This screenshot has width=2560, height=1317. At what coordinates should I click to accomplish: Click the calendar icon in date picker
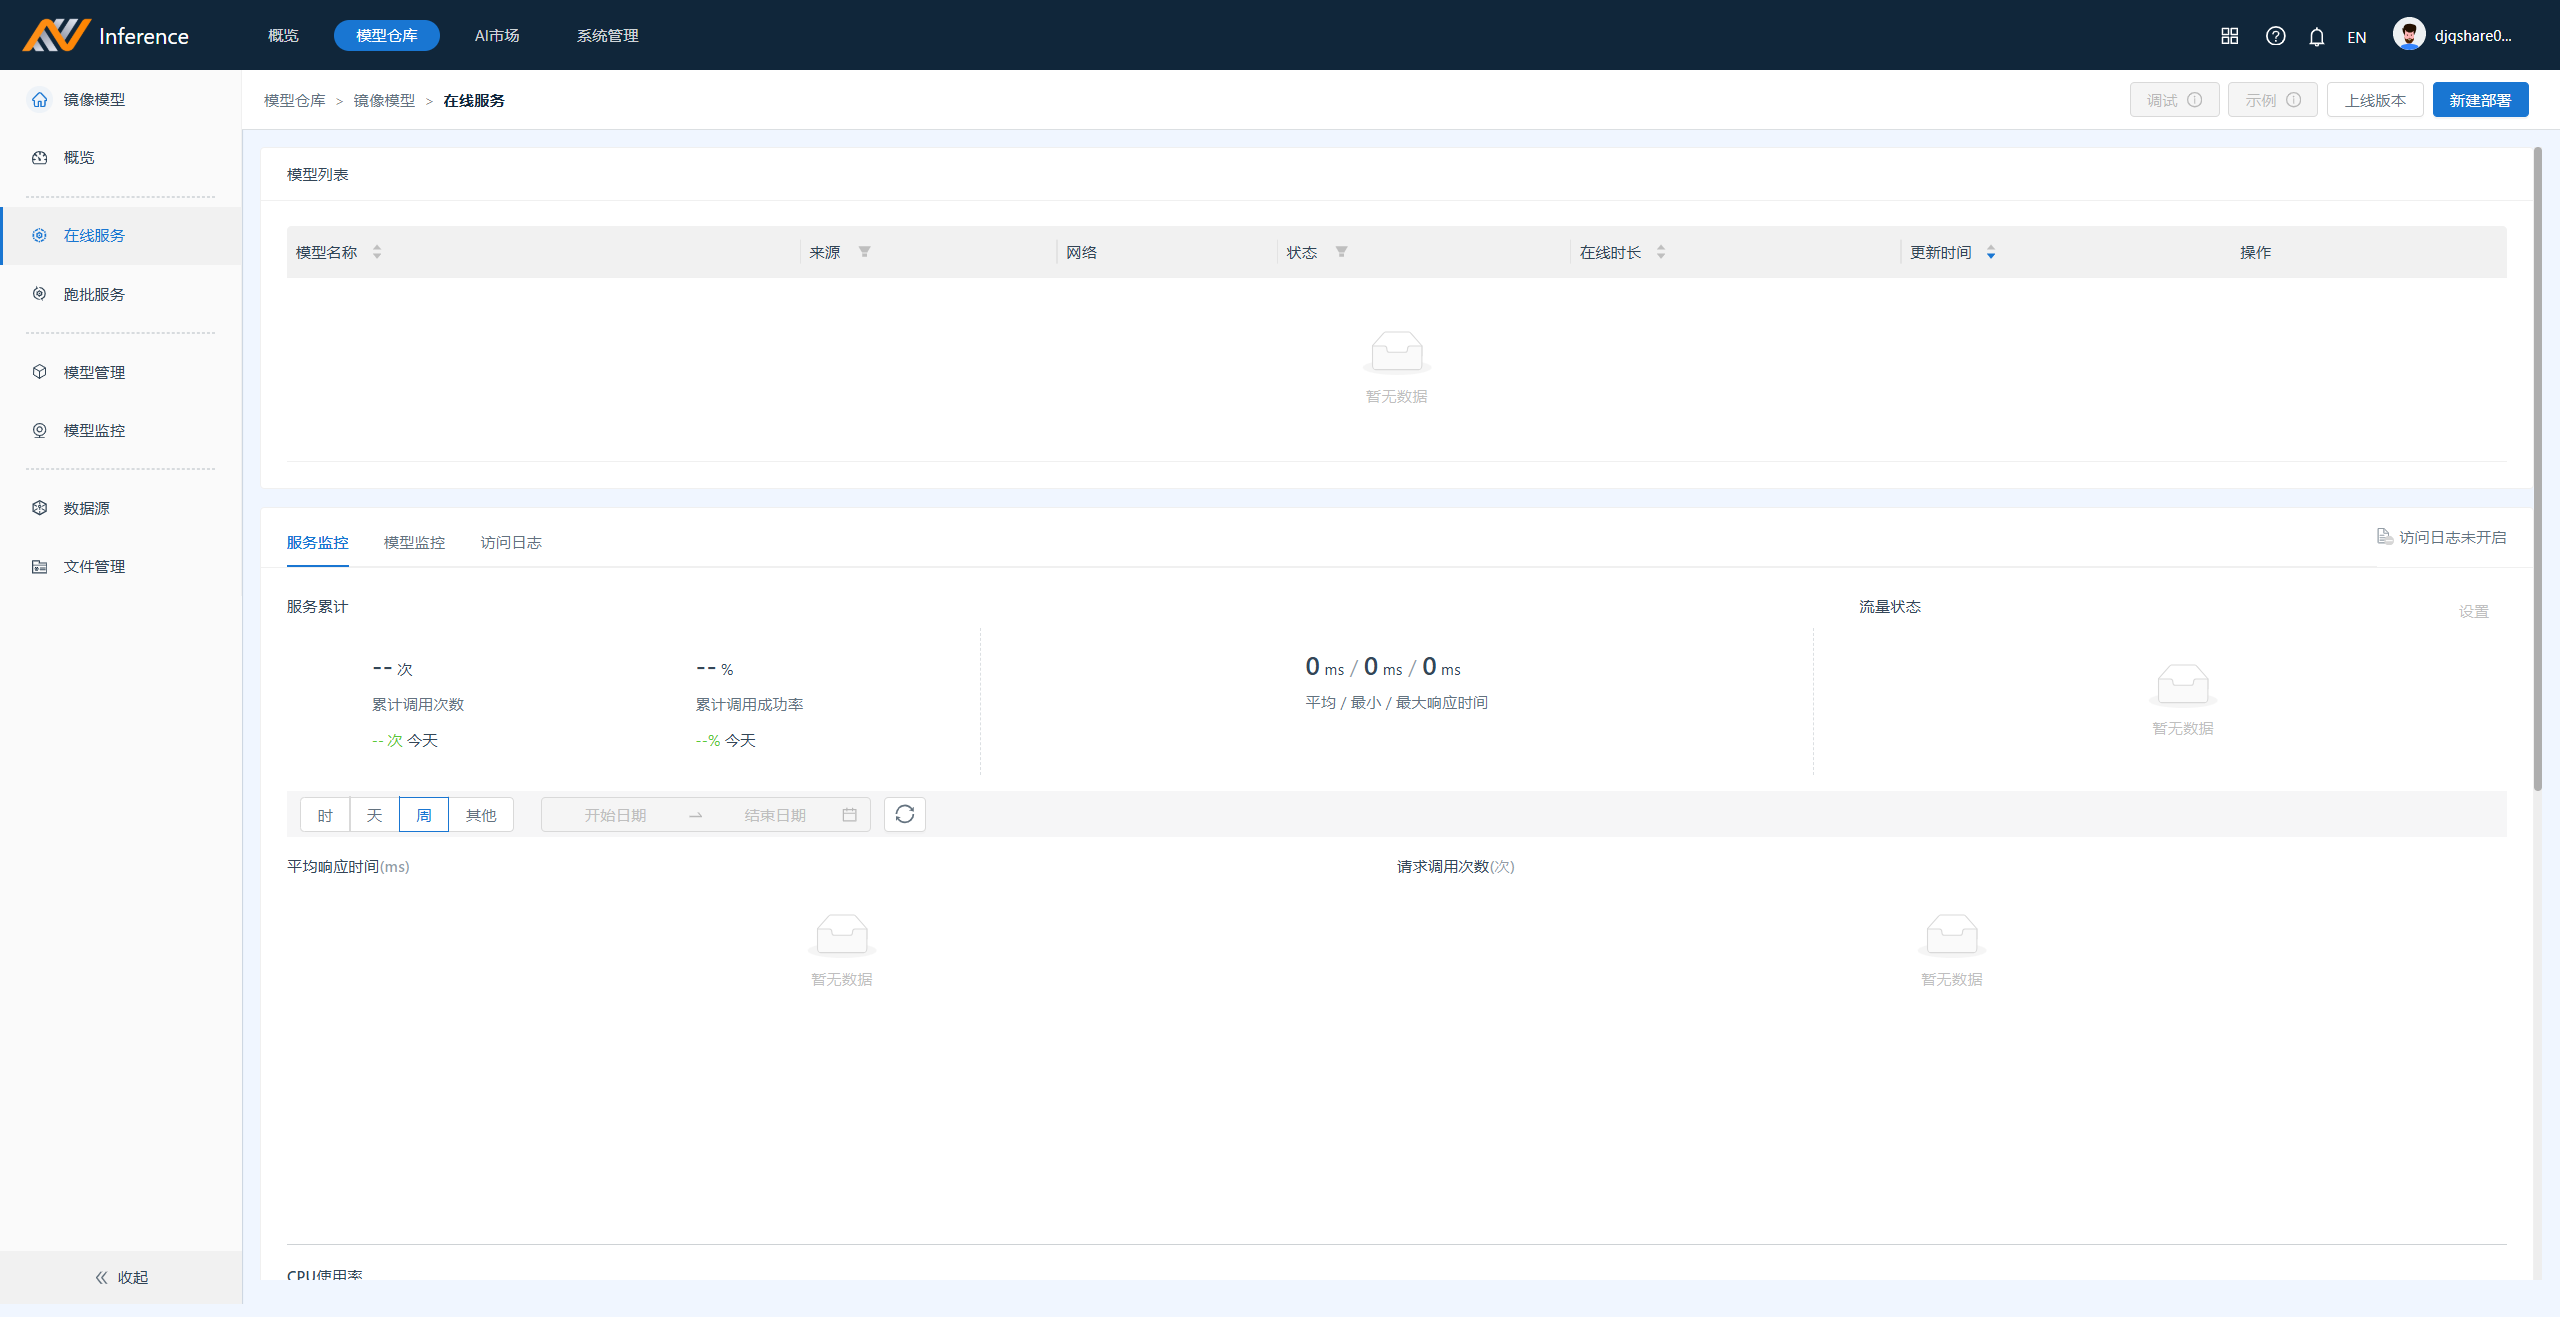[x=849, y=815]
